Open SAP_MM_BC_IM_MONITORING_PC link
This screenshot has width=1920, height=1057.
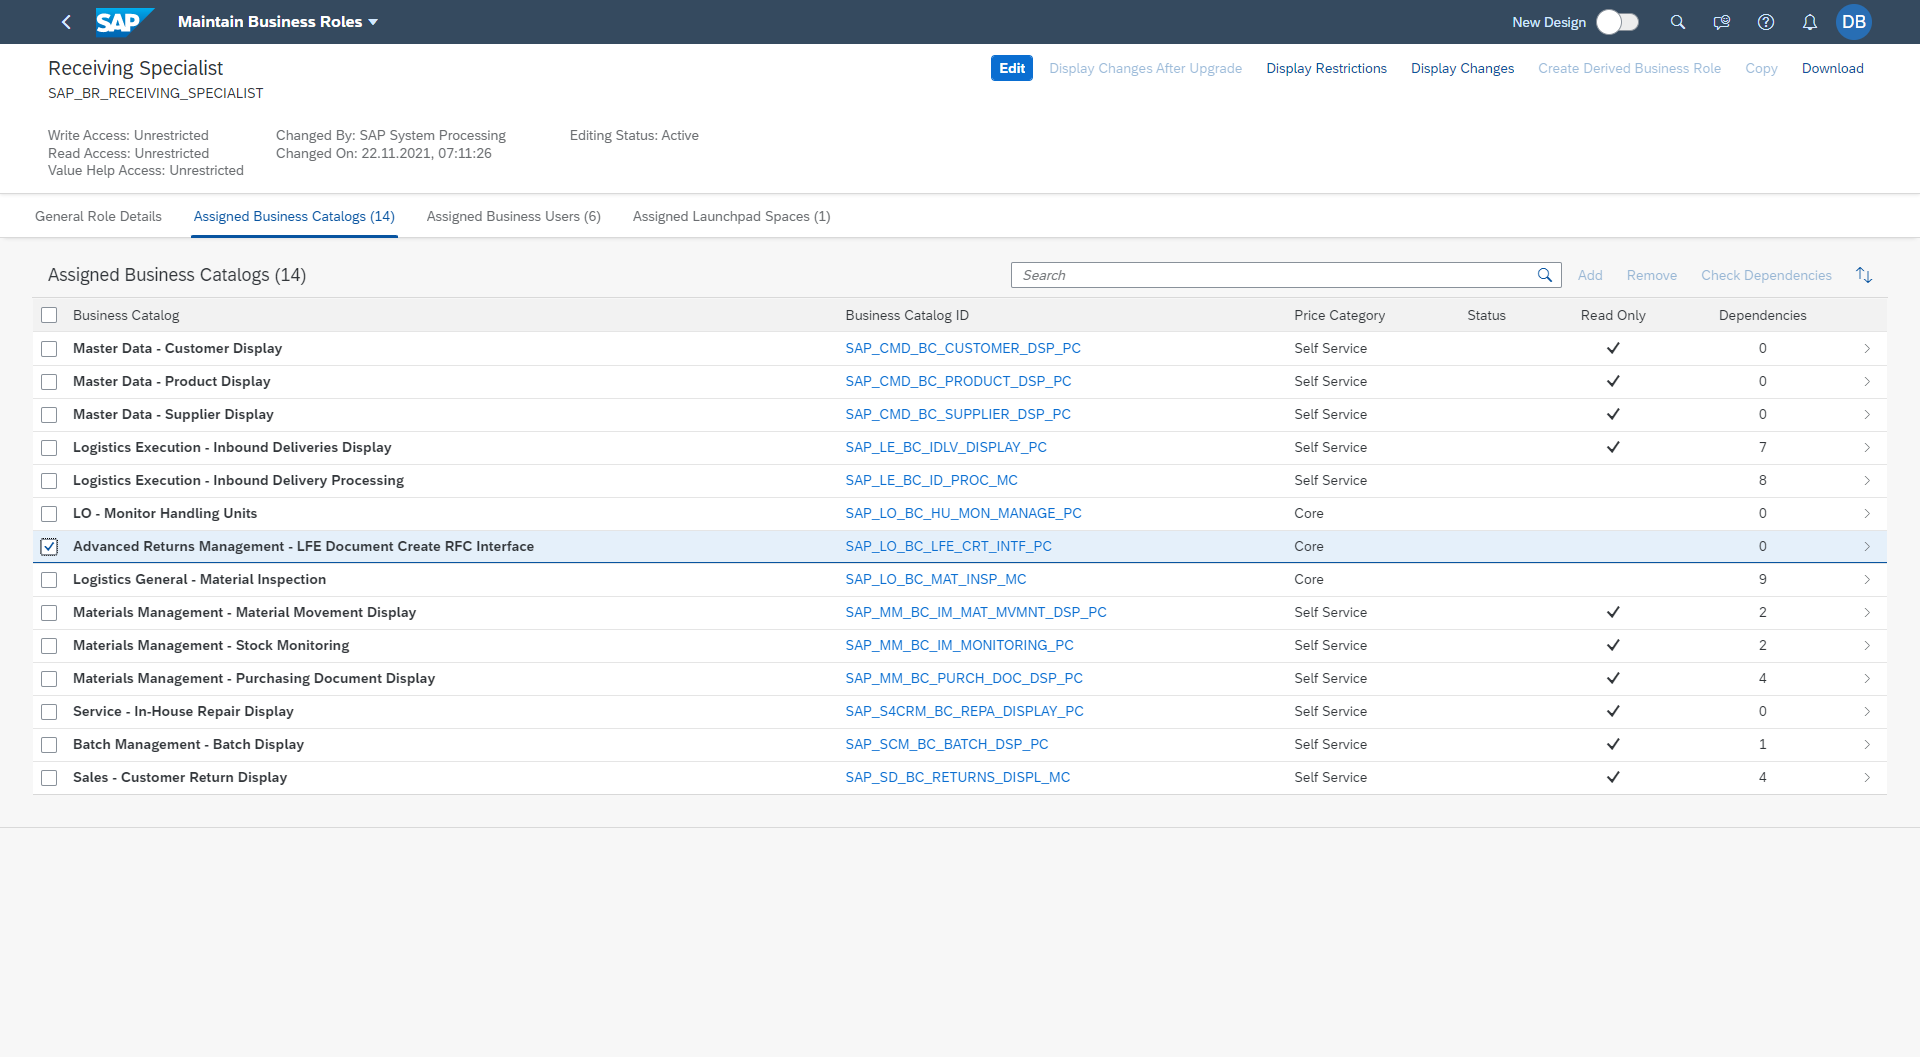click(x=960, y=645)
